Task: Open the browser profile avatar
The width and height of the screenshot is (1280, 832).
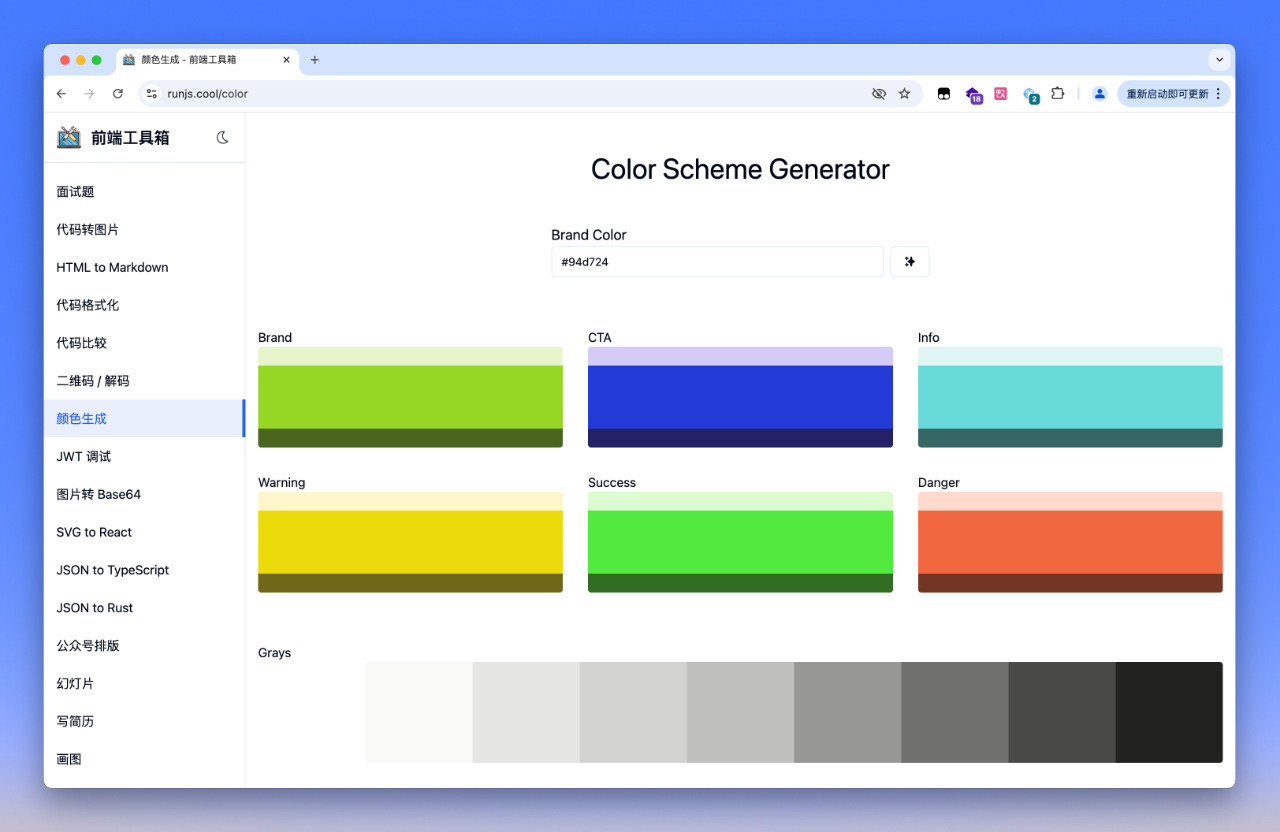Action: pos(1099,94)
